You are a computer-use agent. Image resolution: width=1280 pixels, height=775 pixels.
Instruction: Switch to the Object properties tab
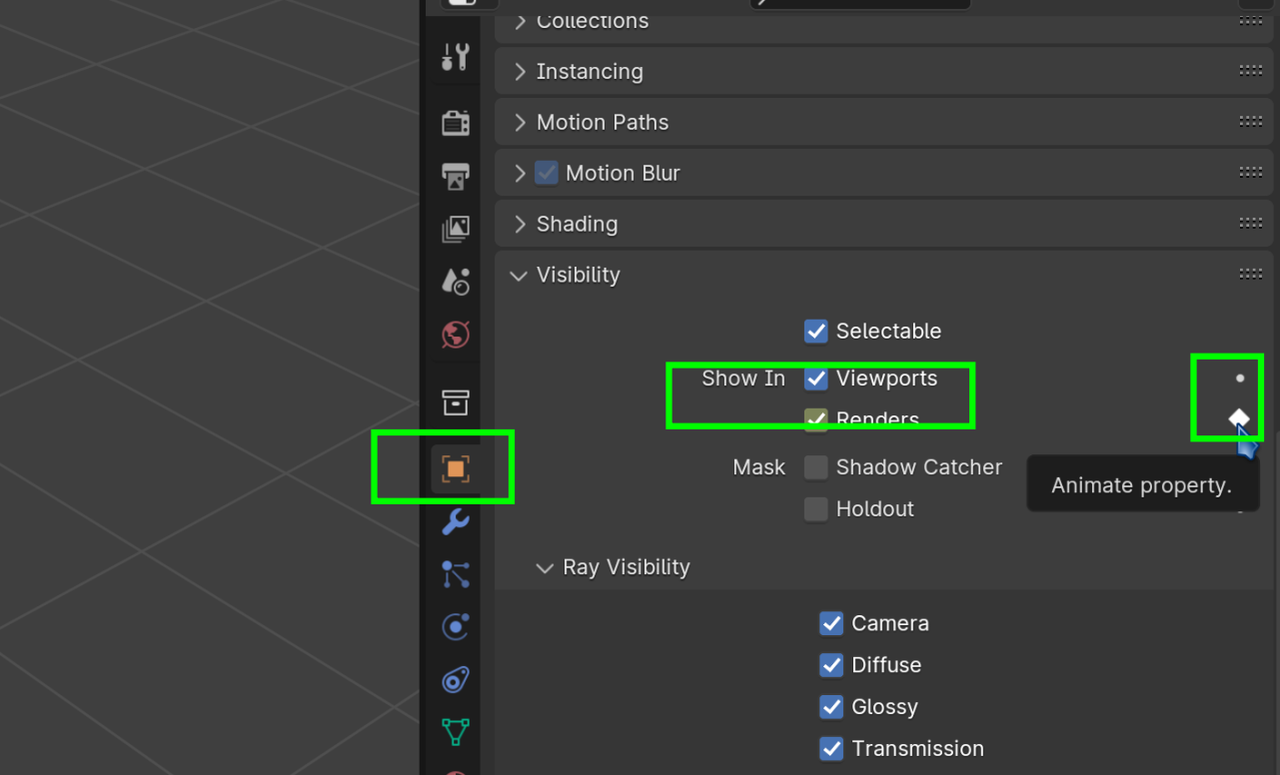pyautogui.click(x=456, y=468)
